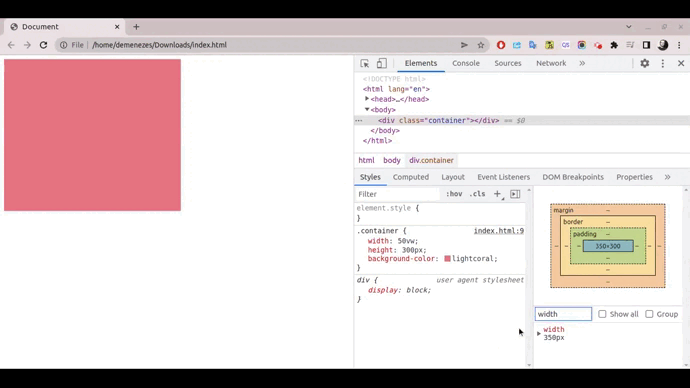Click the computed filter field containing width

(x=563, y=314)
